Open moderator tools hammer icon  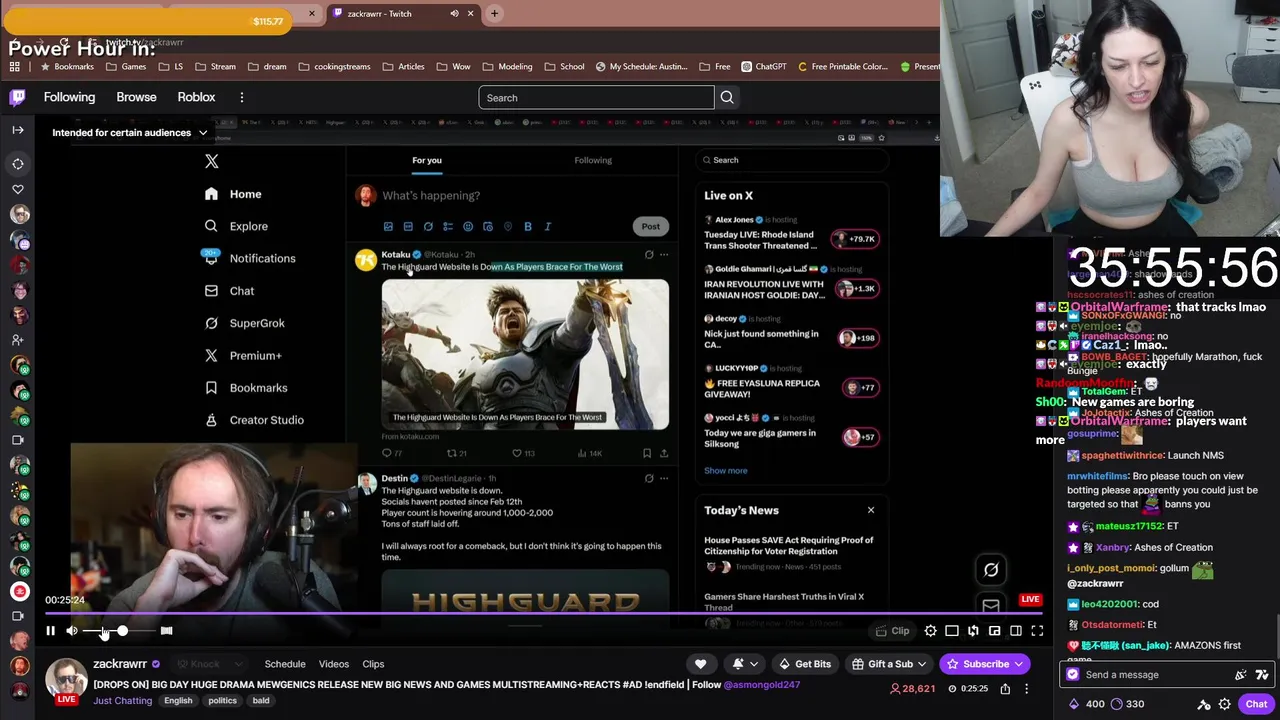pos(1204,704)
